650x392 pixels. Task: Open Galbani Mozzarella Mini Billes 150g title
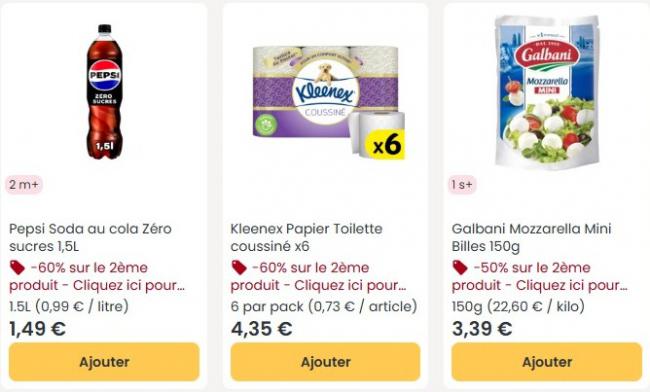(531, 237)
